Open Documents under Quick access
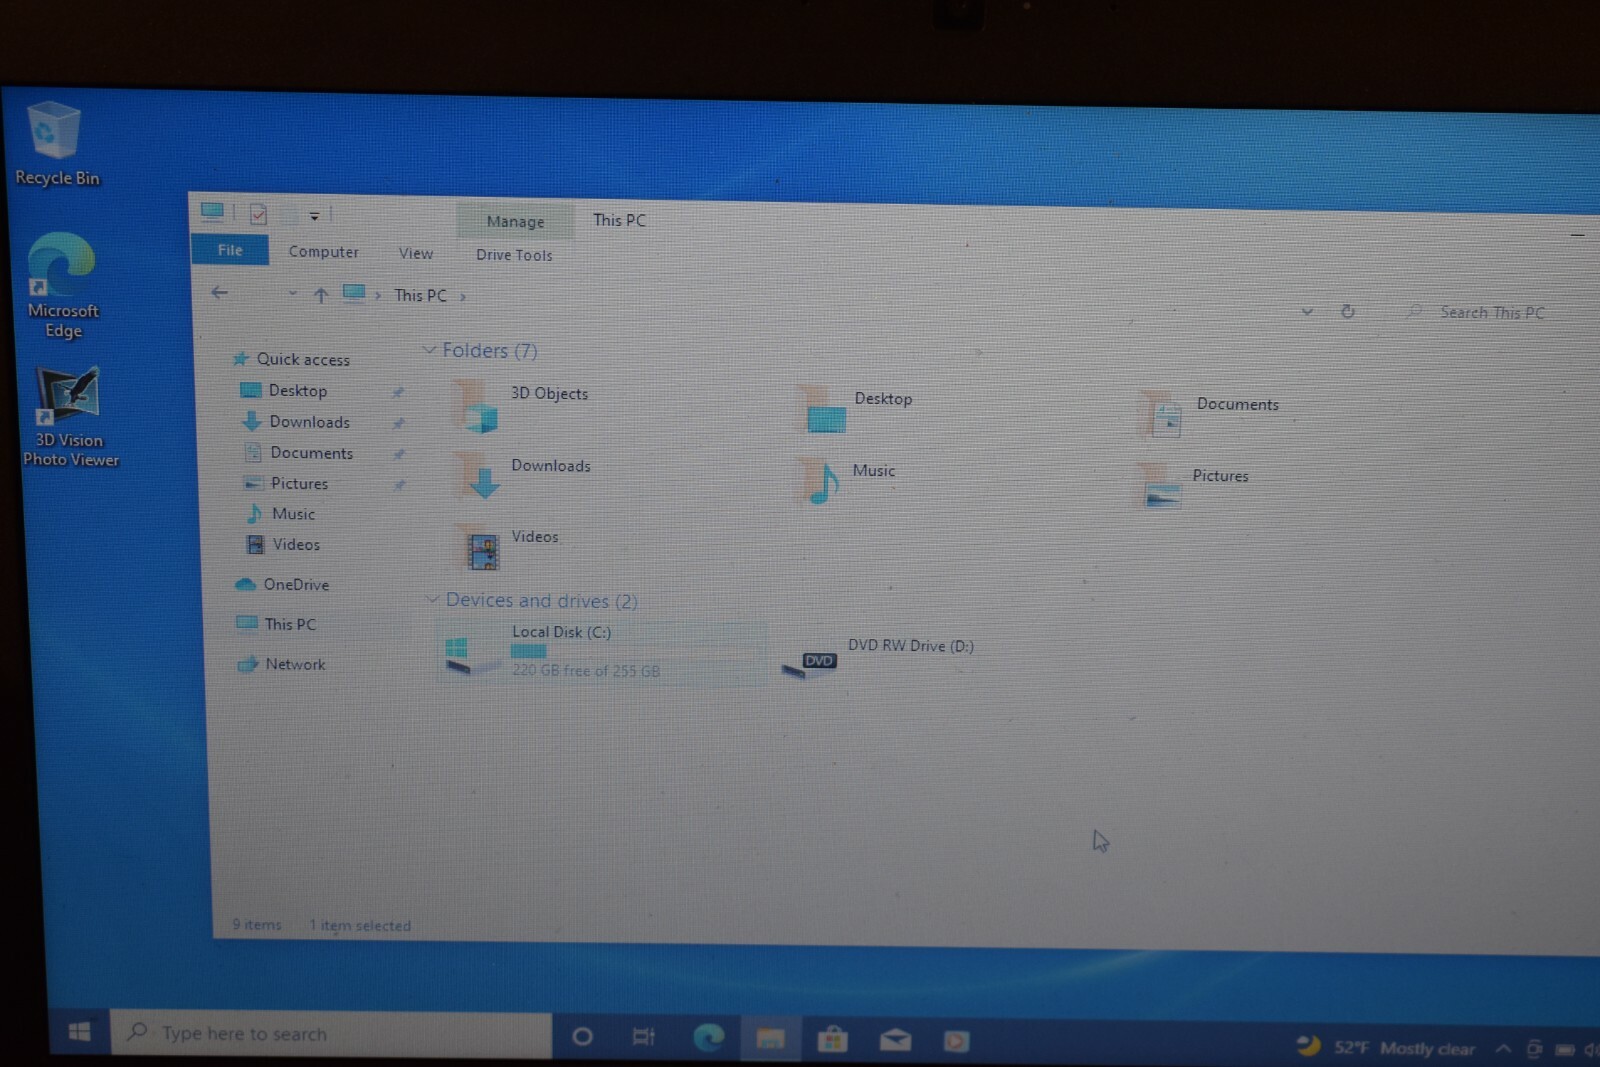The image size is (1600, 1067). click(311, 453)
